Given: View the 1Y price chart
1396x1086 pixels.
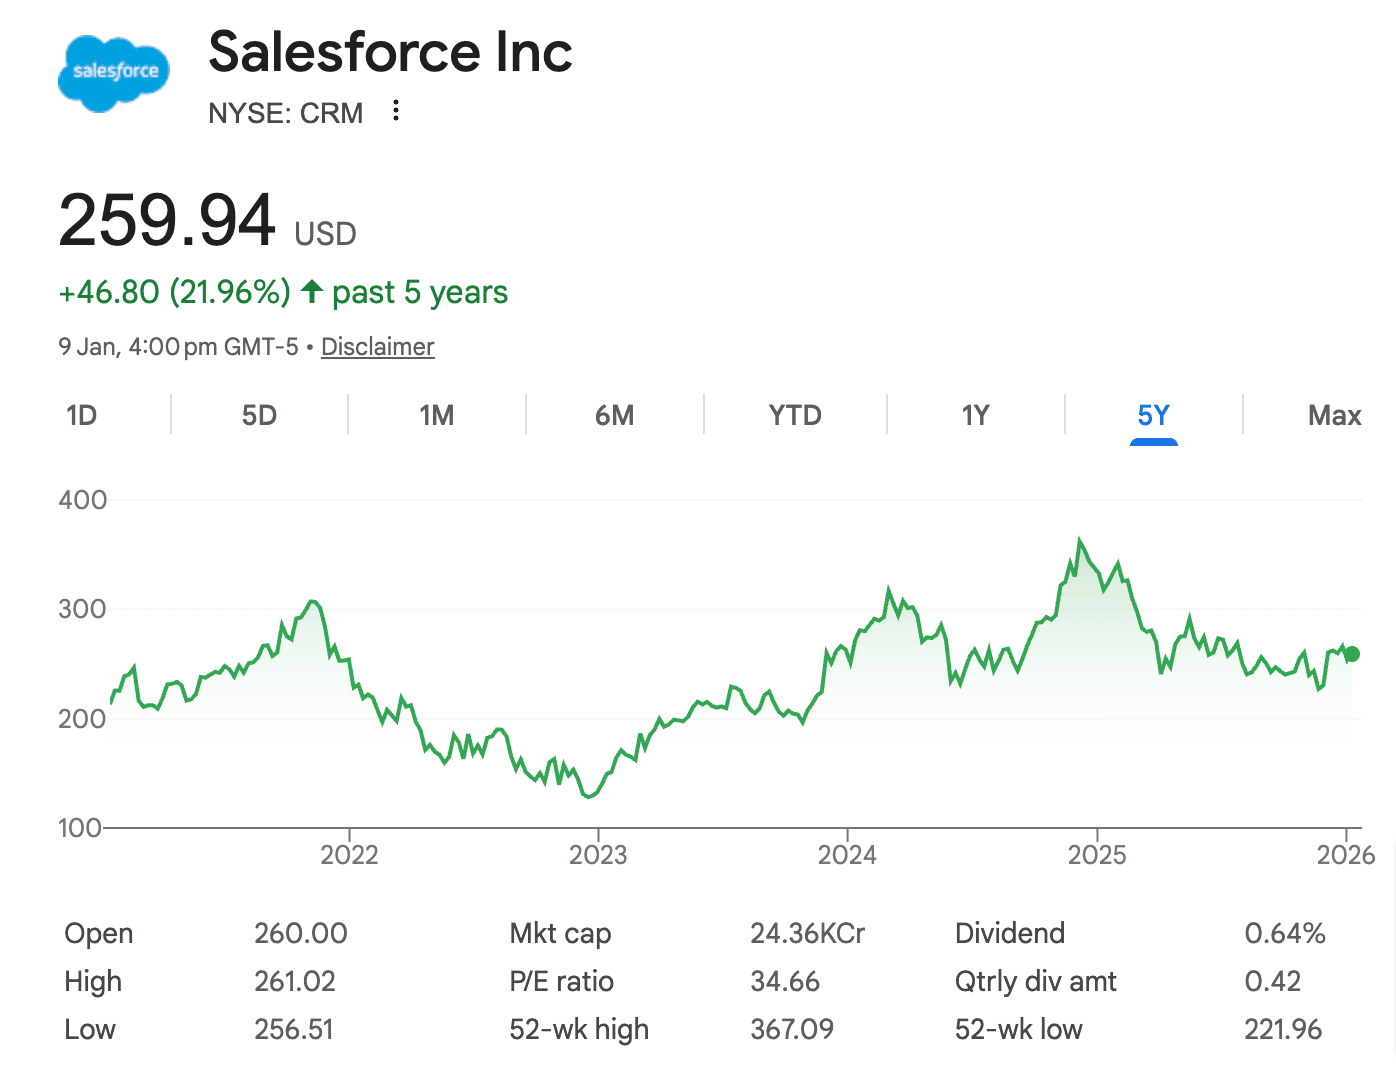Looking at the screenshot, I should point(975,415).
